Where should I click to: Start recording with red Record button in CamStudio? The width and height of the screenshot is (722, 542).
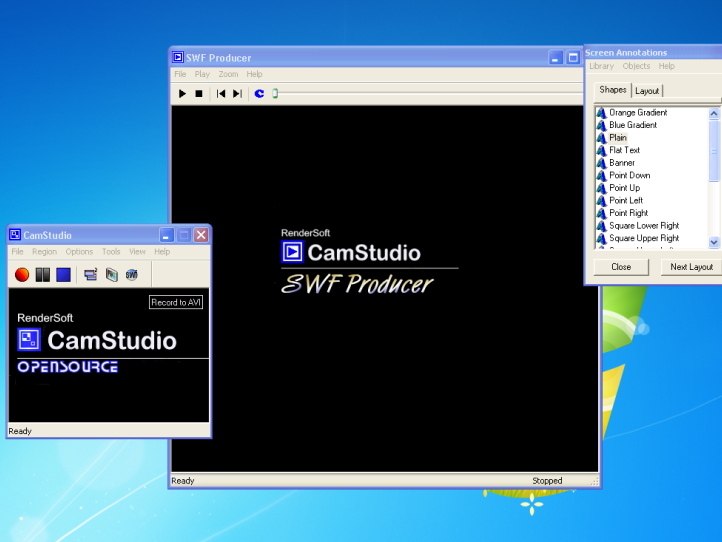[22, 274]
